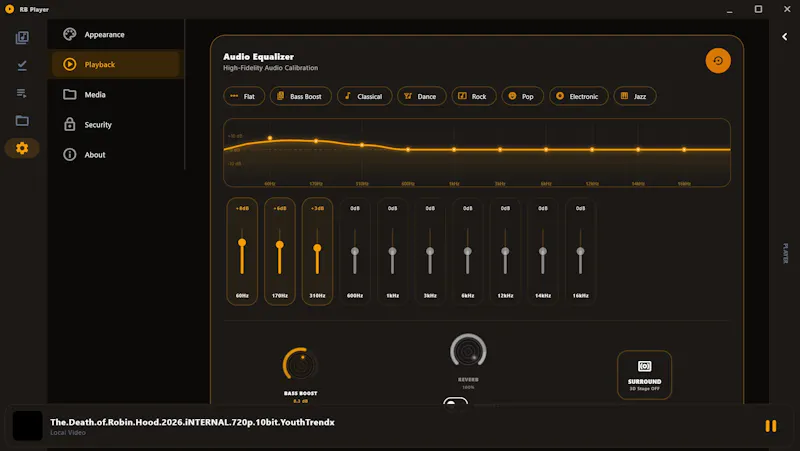This screenshot has height=451, width=800.
Task: Open the Security settings section
Action: pyautogui.click(x=116, y=124)
